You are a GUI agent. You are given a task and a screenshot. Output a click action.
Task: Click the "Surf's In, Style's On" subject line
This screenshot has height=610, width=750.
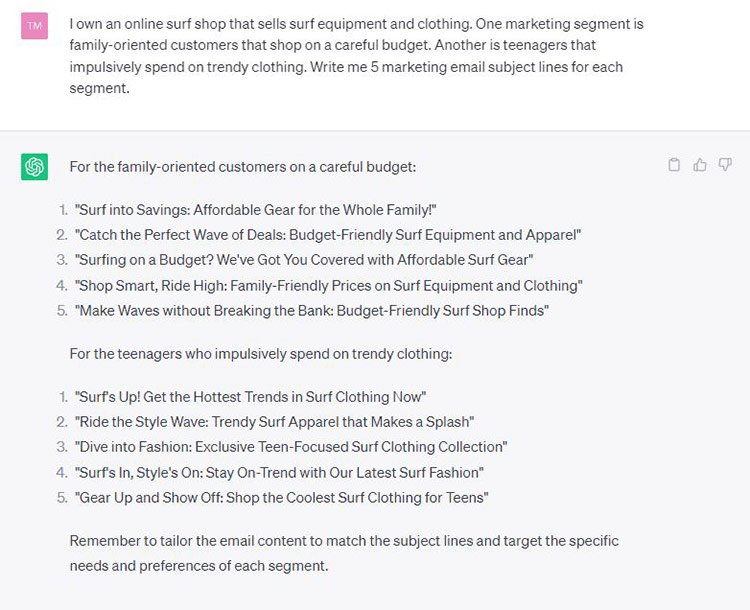279,472
